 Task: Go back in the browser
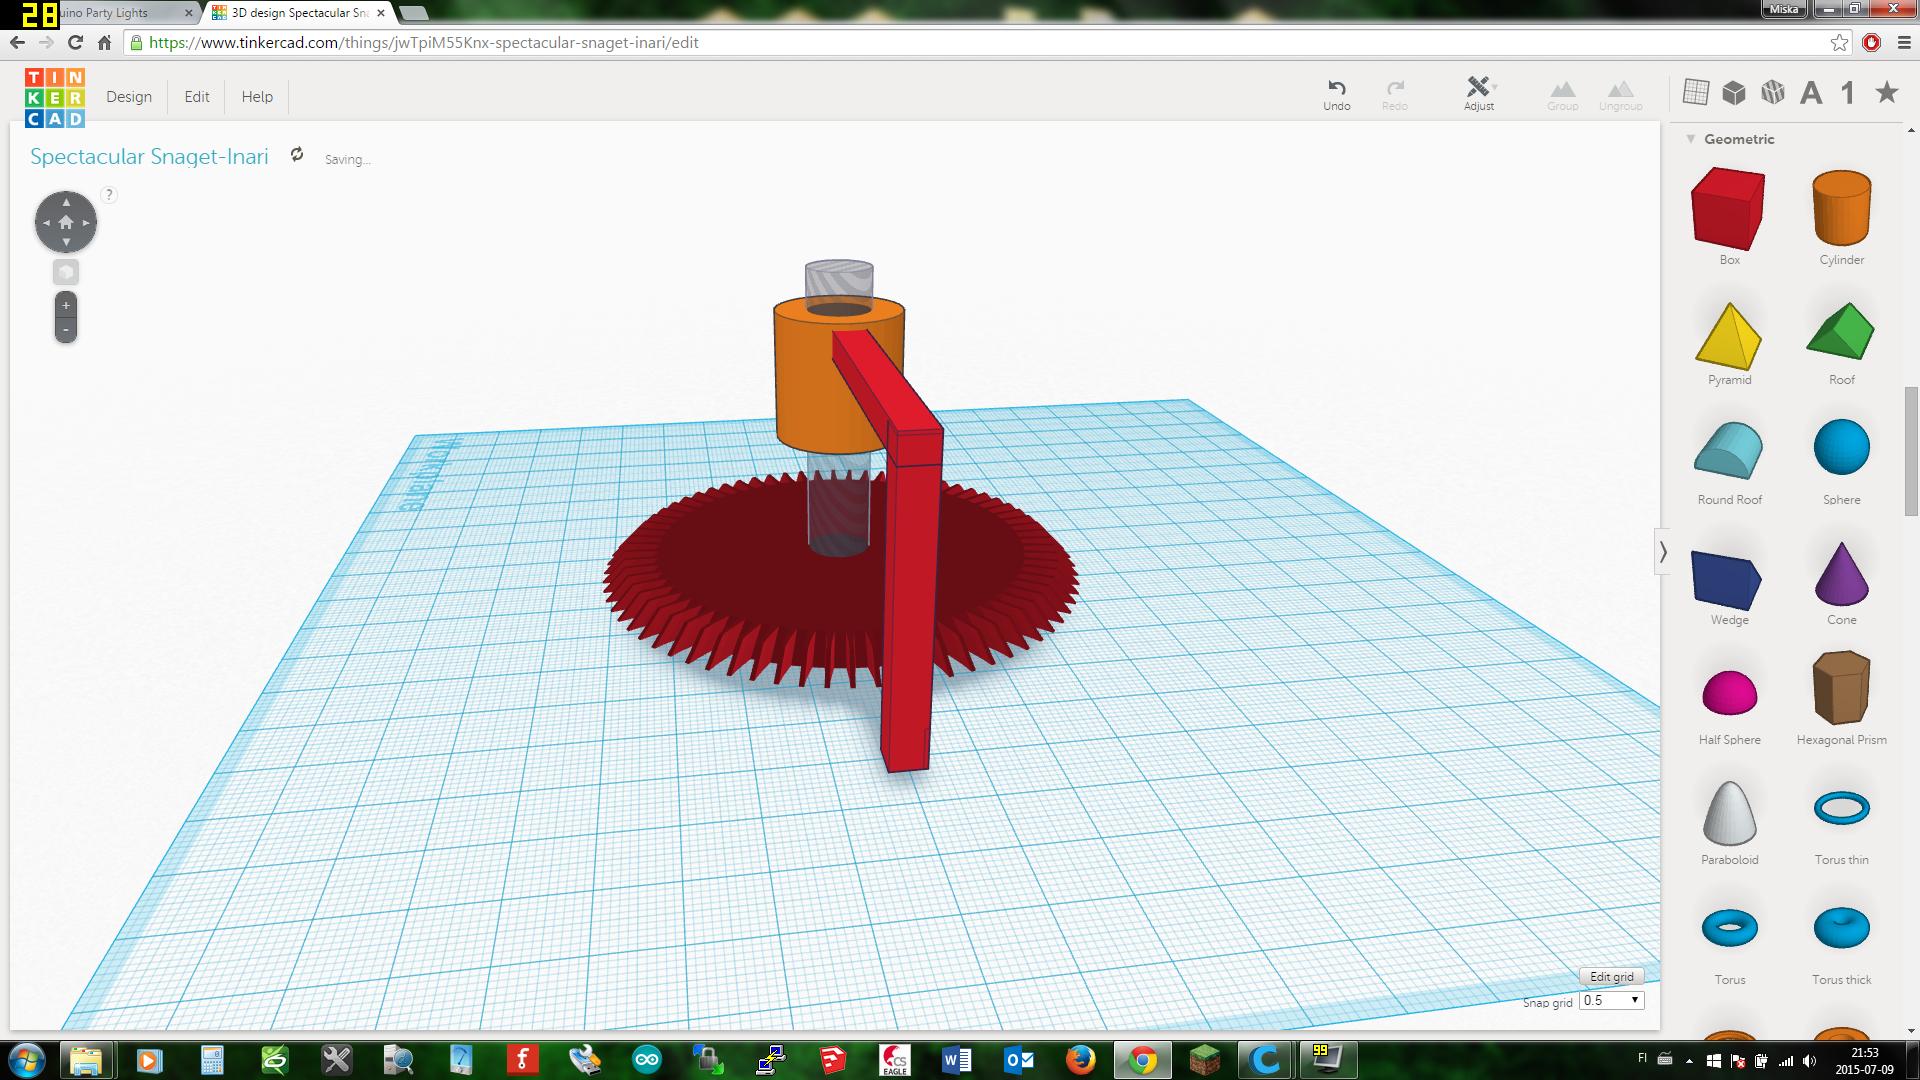16,43
